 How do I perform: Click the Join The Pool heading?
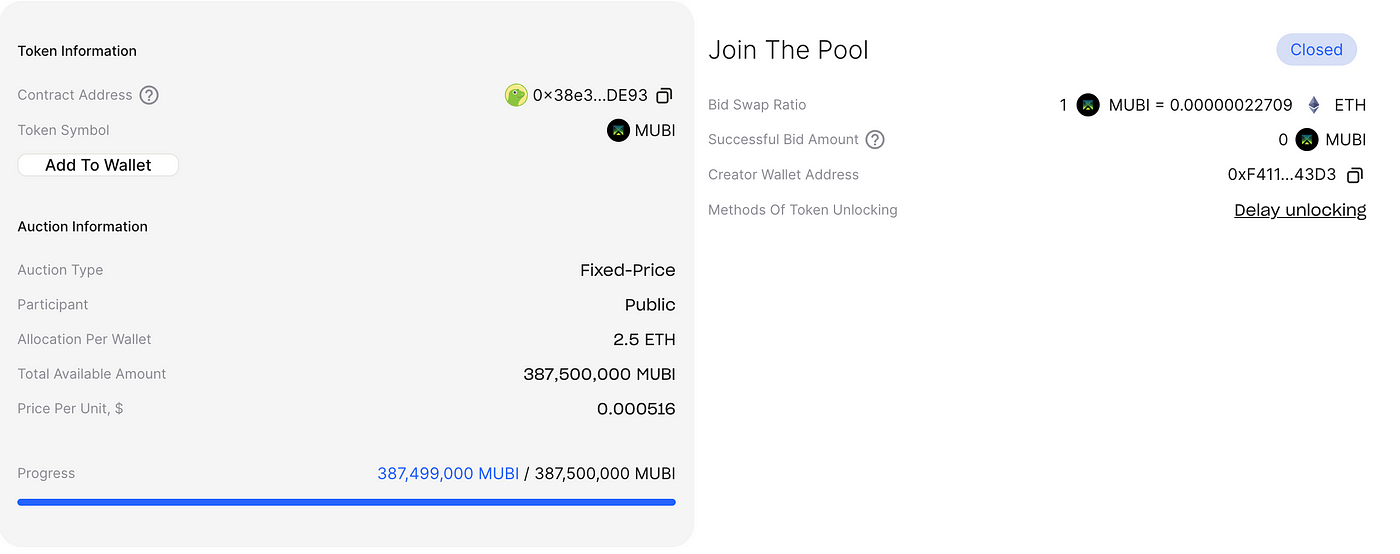(788, 50)
